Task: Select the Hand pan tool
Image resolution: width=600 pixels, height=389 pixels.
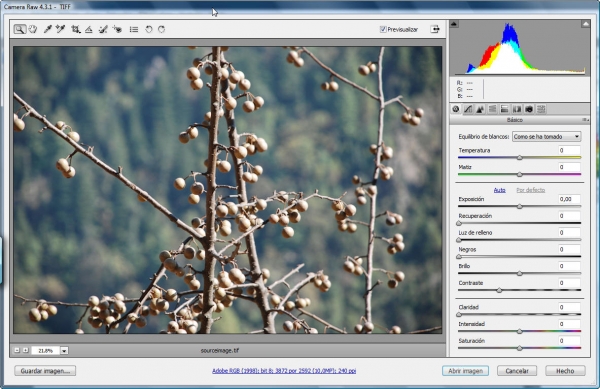Action: pyautogui.click(x=33, y=29)
